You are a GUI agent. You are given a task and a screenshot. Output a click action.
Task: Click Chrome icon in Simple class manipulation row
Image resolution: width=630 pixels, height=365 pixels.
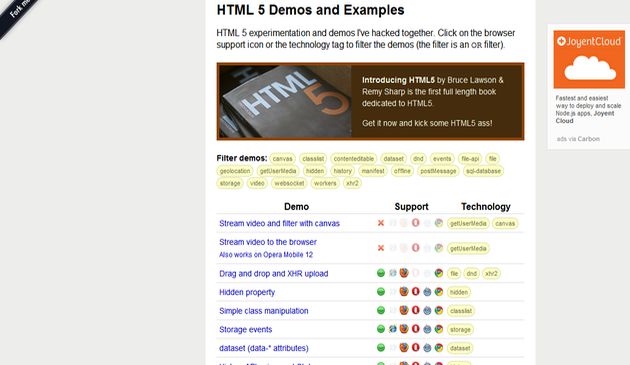(x=439, y=310)
